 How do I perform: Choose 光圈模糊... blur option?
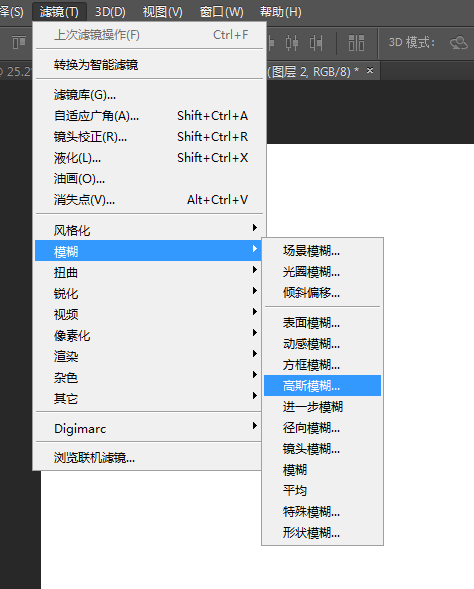[322, 272]
